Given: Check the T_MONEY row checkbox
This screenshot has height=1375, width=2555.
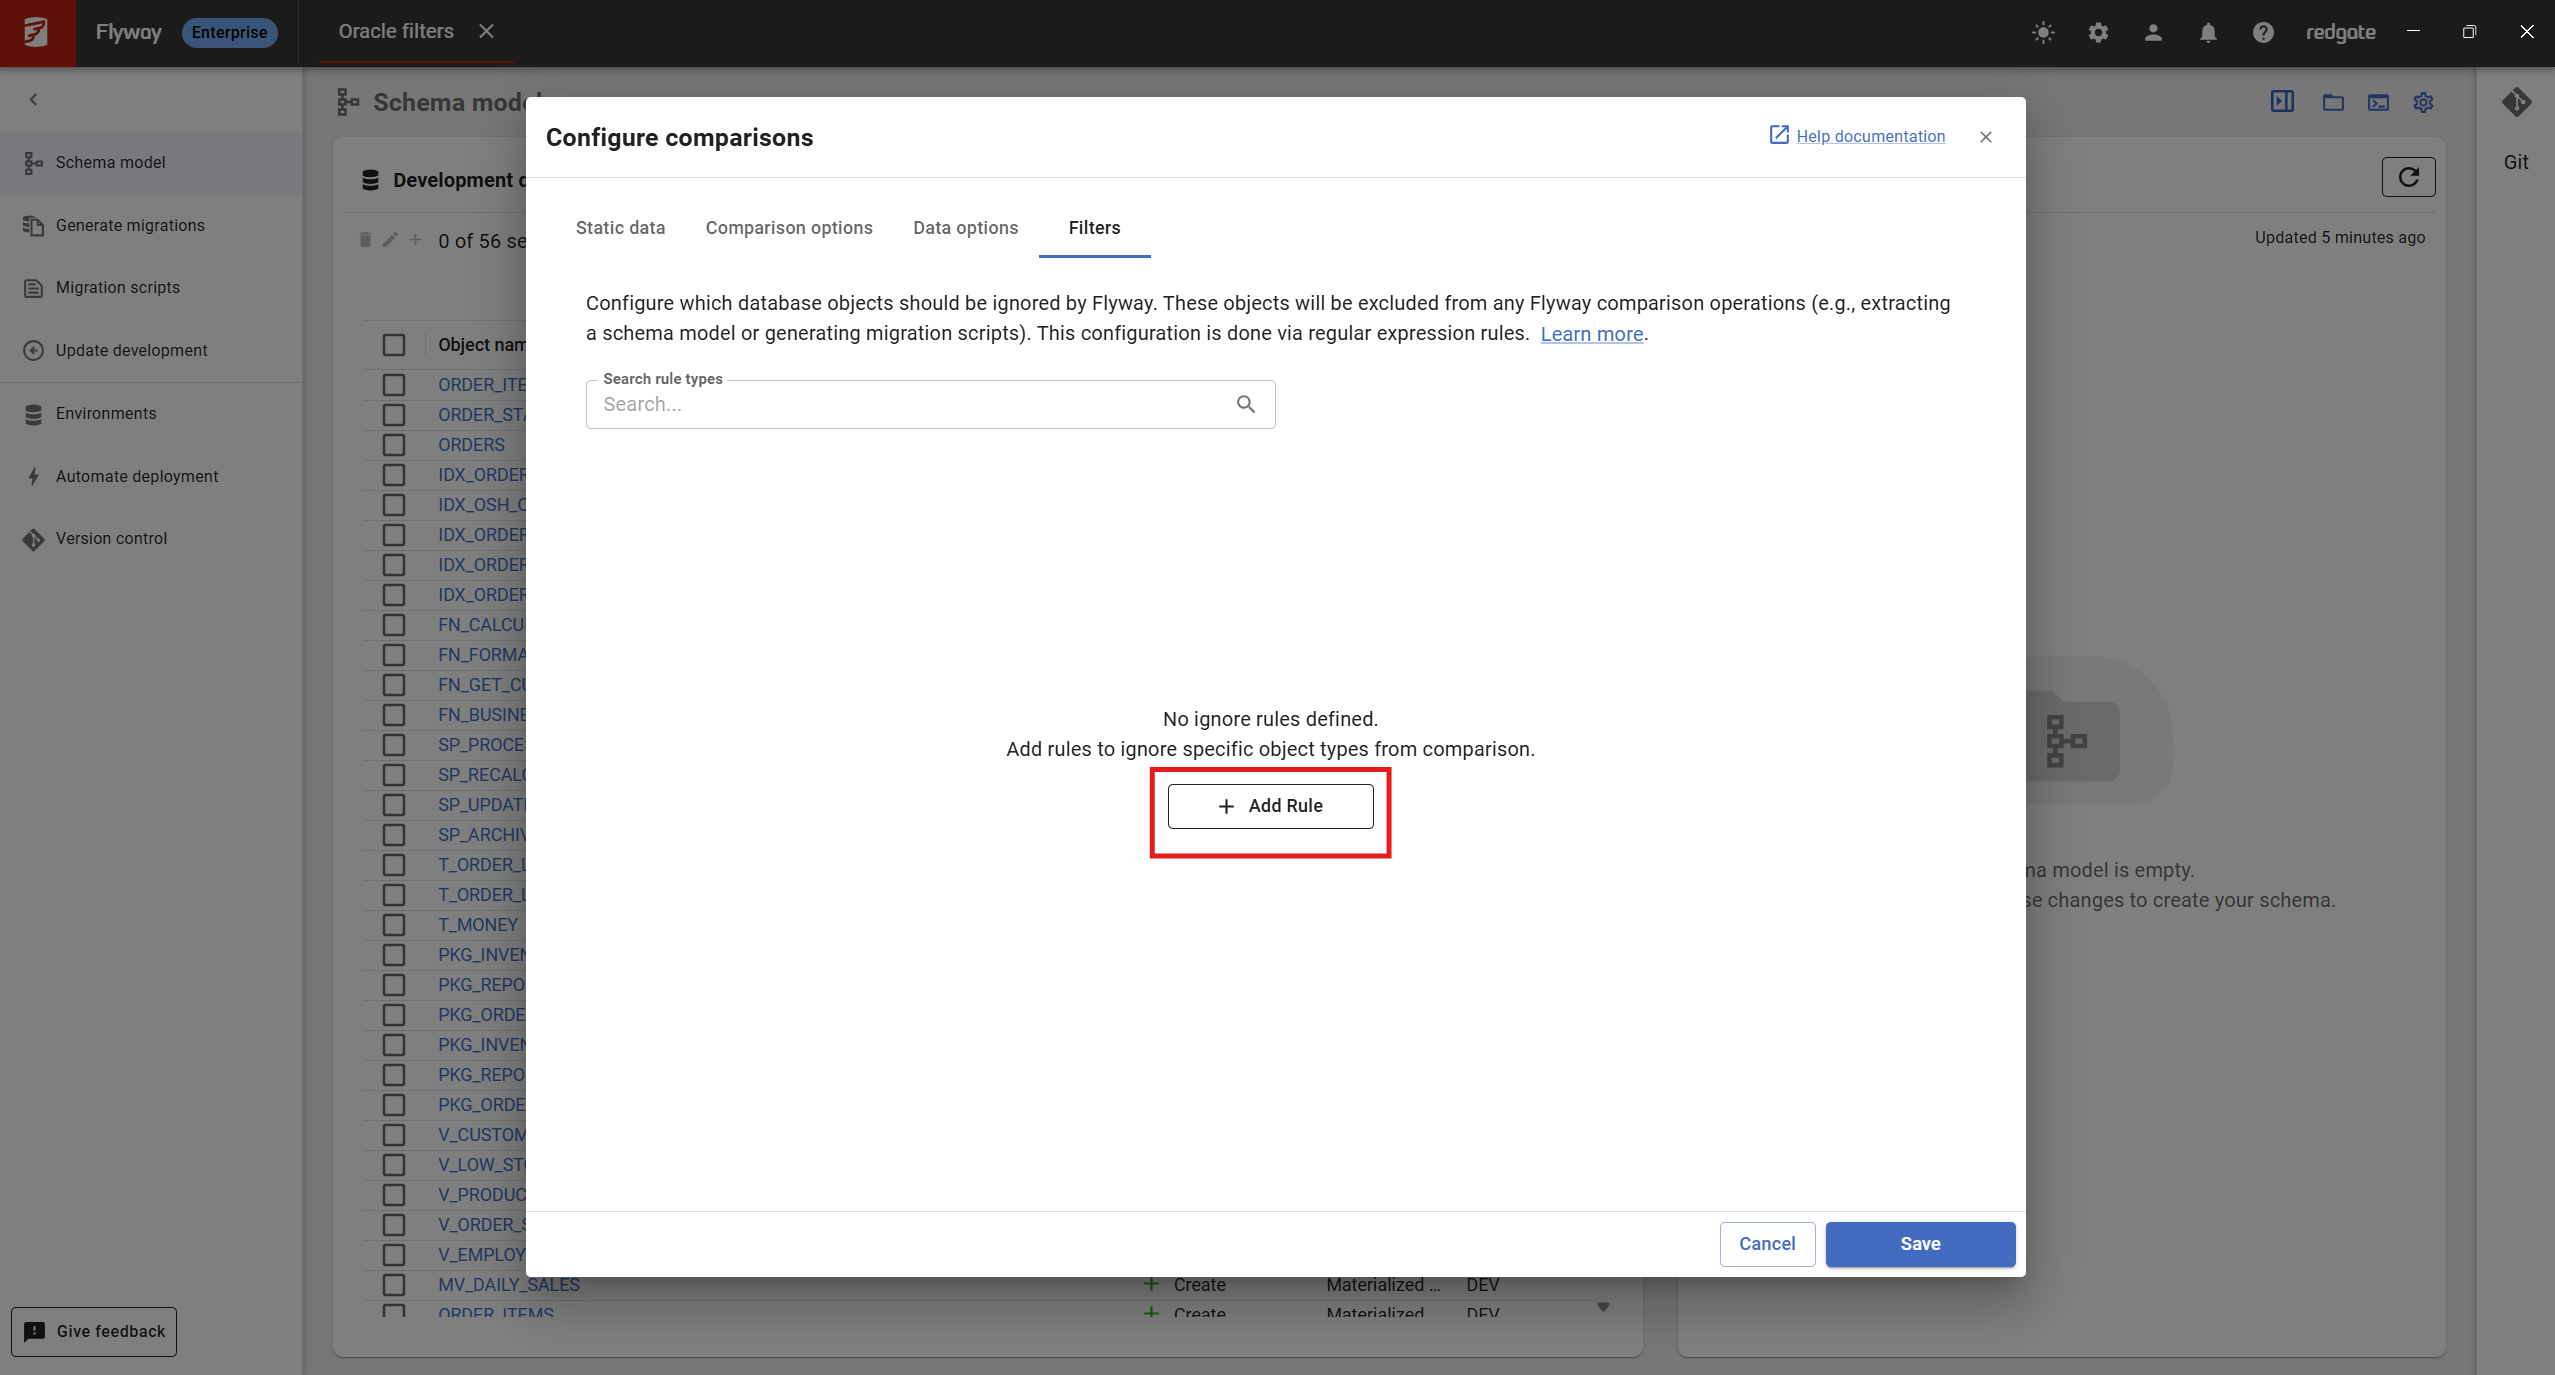Looking at the screenshot, I should point(394,925).
